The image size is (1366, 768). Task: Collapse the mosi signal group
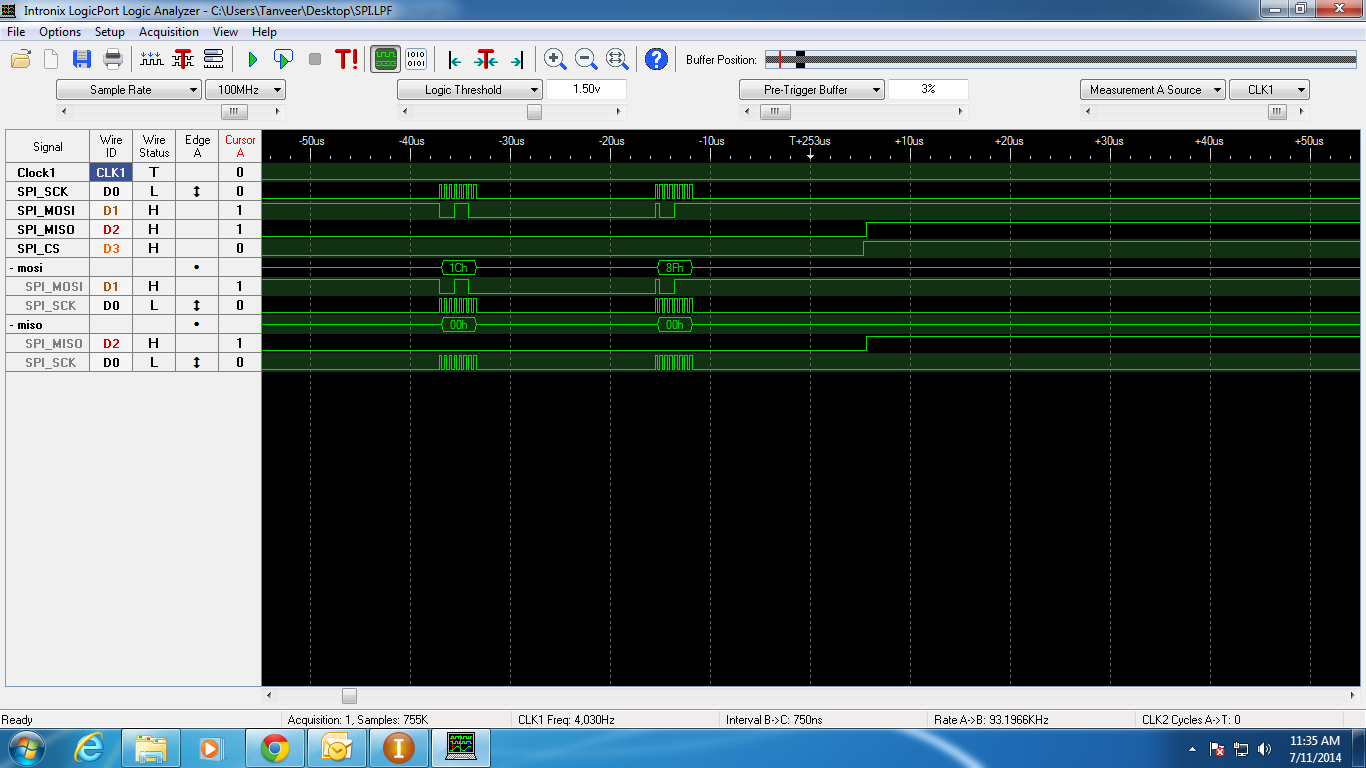pos(10,268)
